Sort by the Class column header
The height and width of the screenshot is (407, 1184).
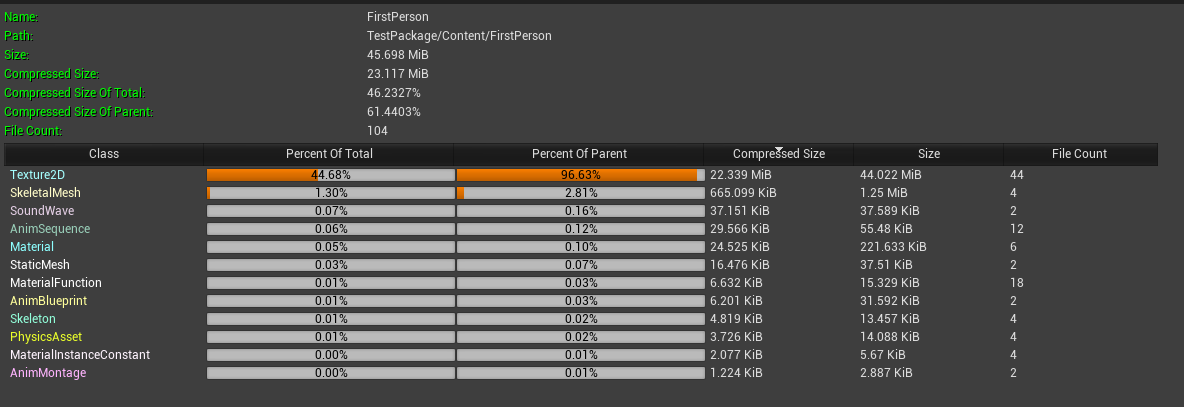(104, 154)
